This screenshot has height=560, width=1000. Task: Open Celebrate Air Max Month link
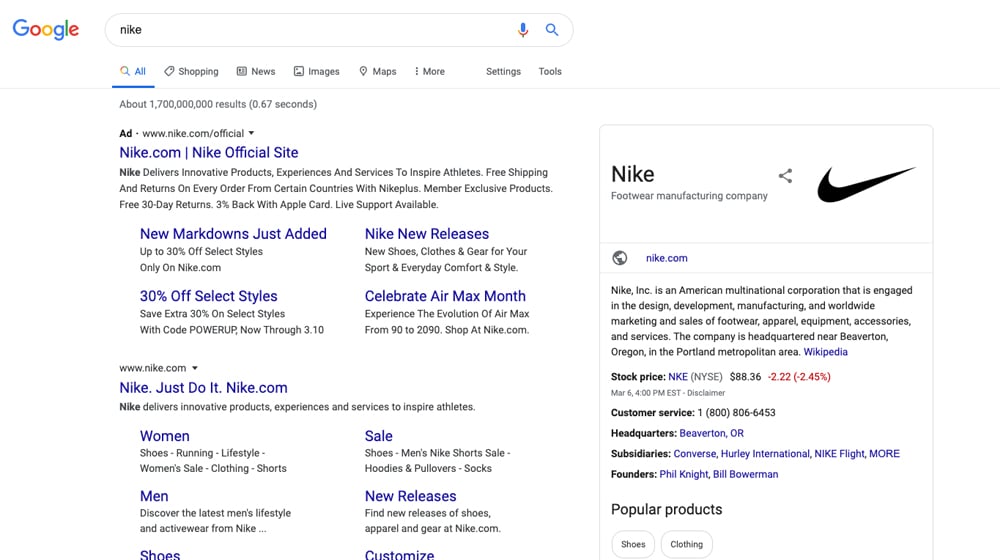point(445,296)
